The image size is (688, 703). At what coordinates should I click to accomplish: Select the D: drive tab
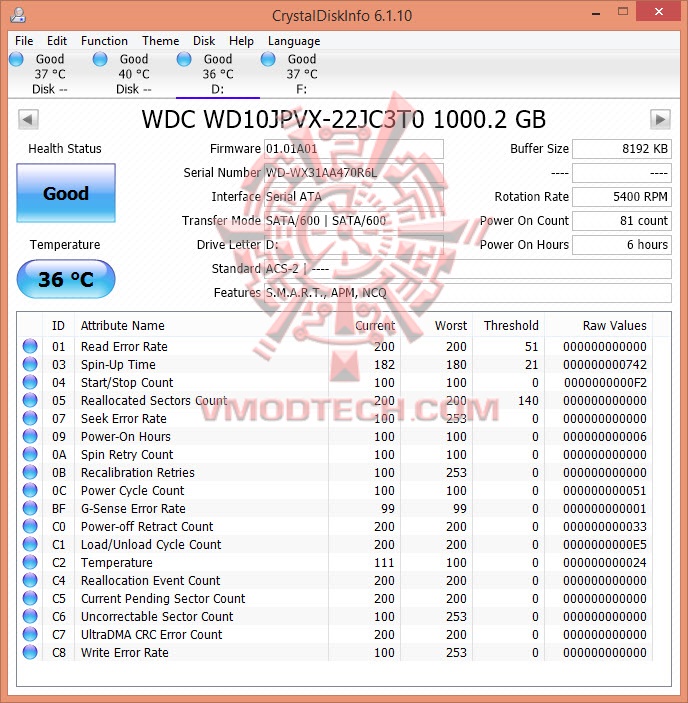218,74
